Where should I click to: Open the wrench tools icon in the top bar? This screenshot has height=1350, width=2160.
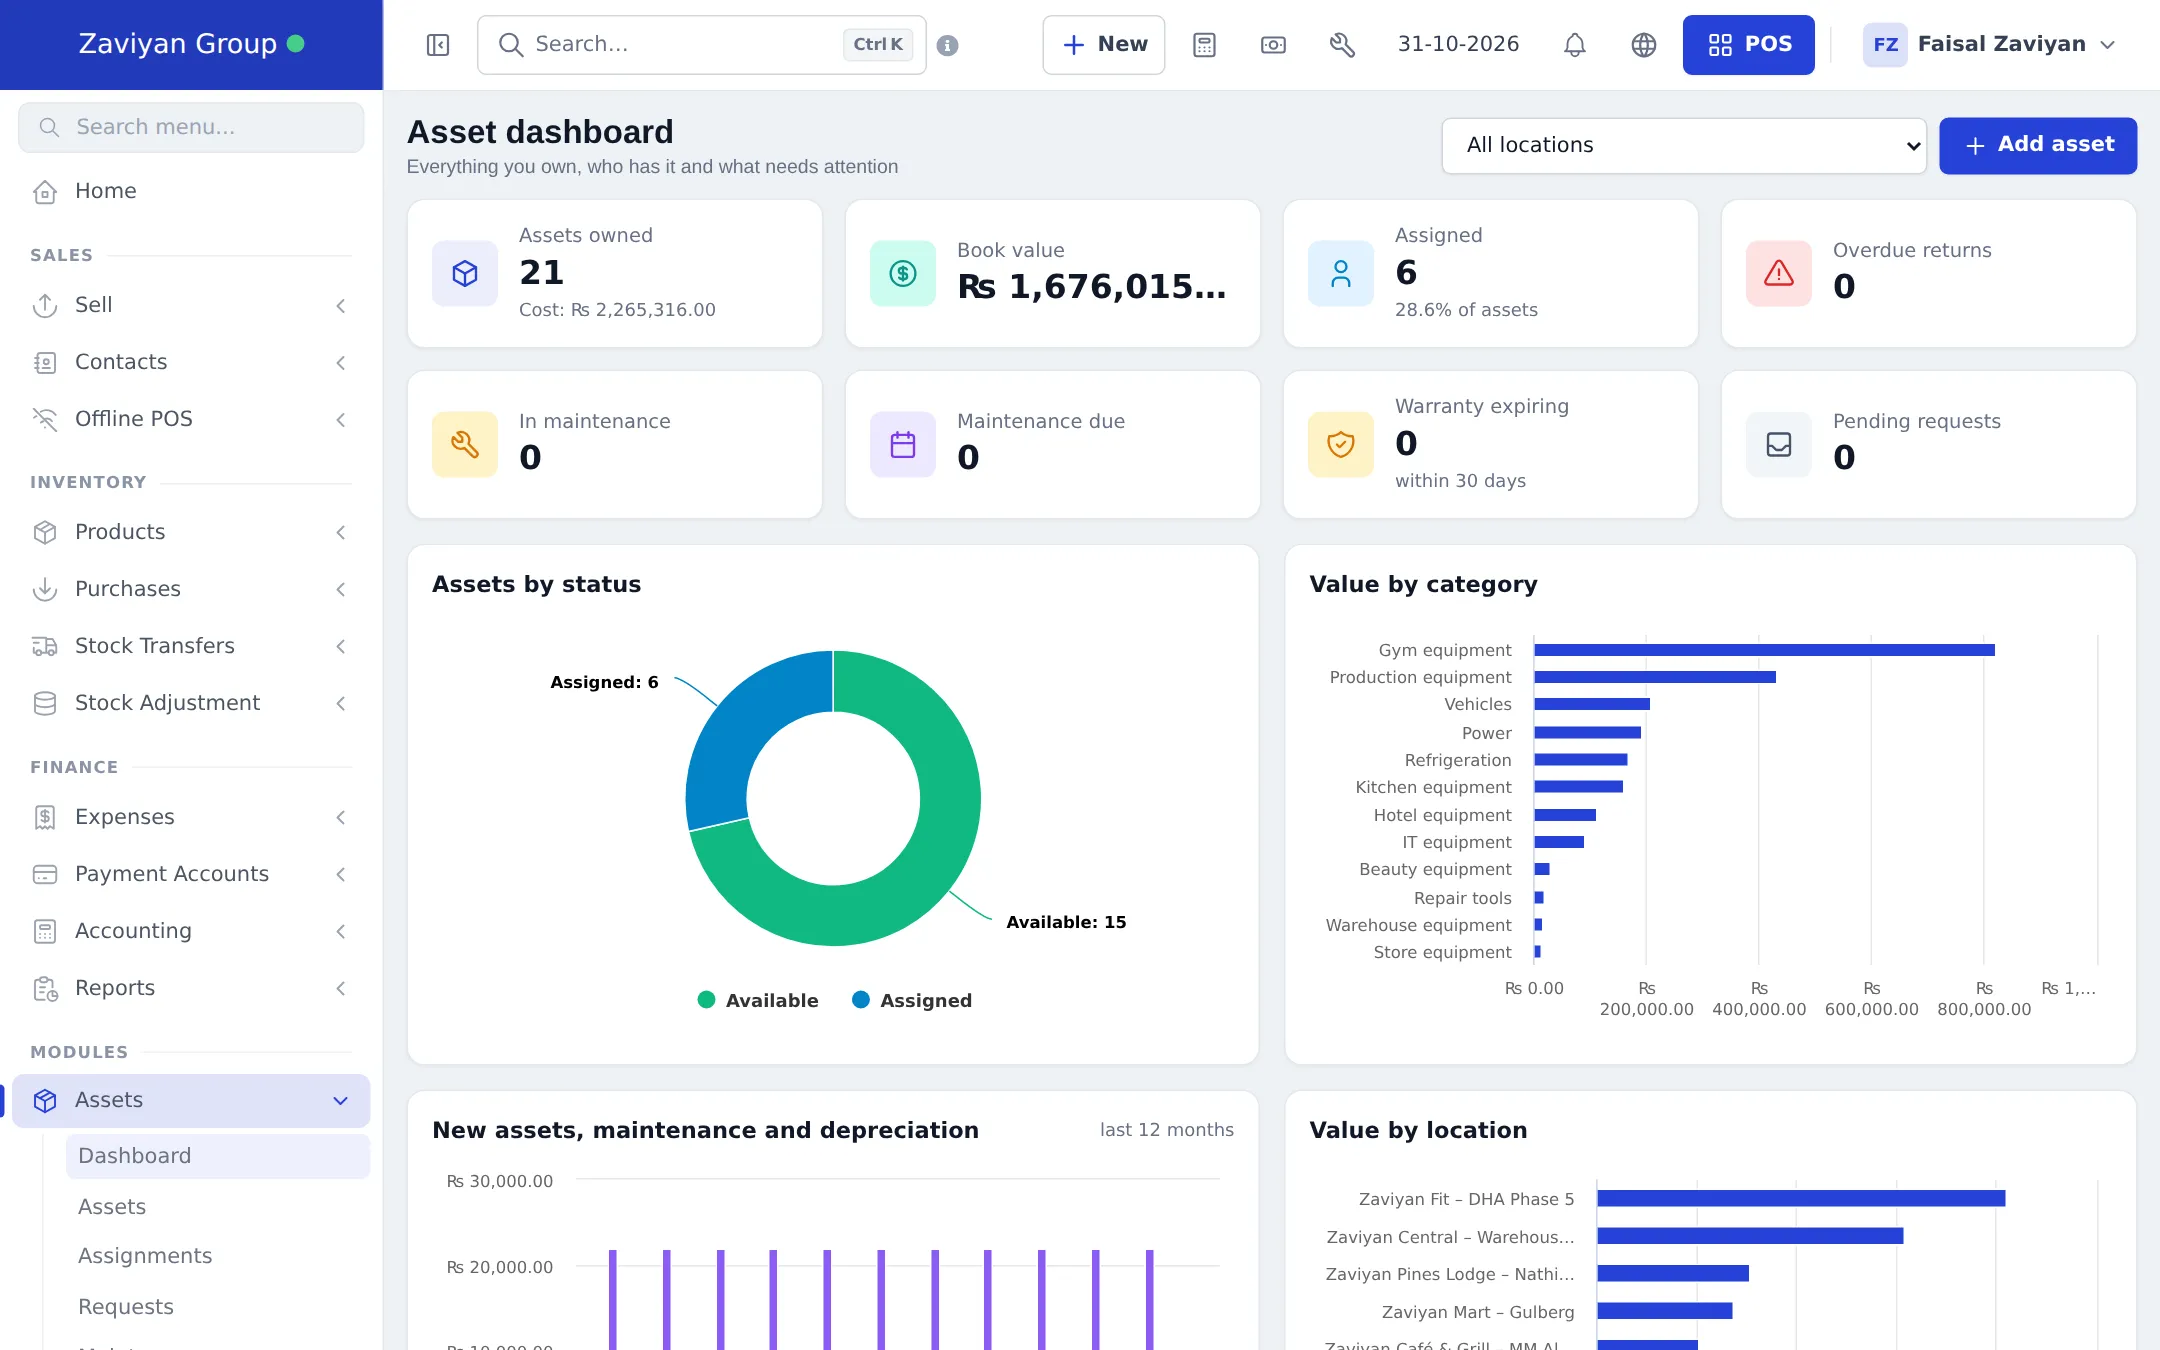tap(1342, 45)
